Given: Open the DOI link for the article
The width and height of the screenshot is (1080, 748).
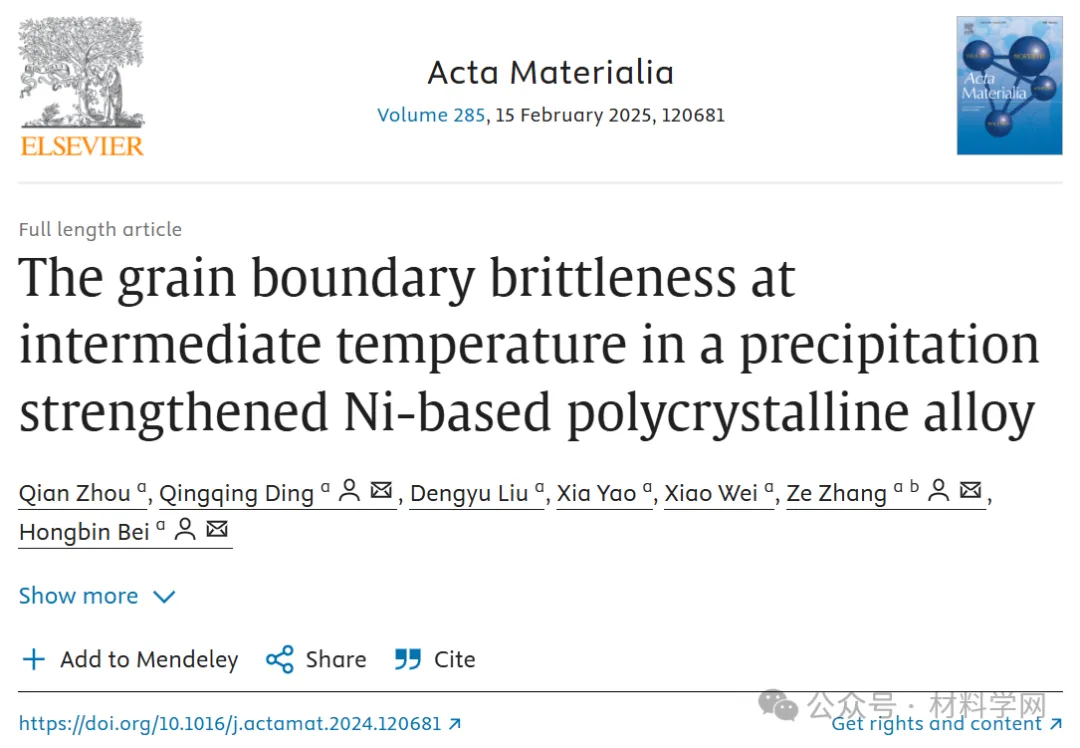Looking at the screenshot, I should pyautogui.click(x=240, y=724).
